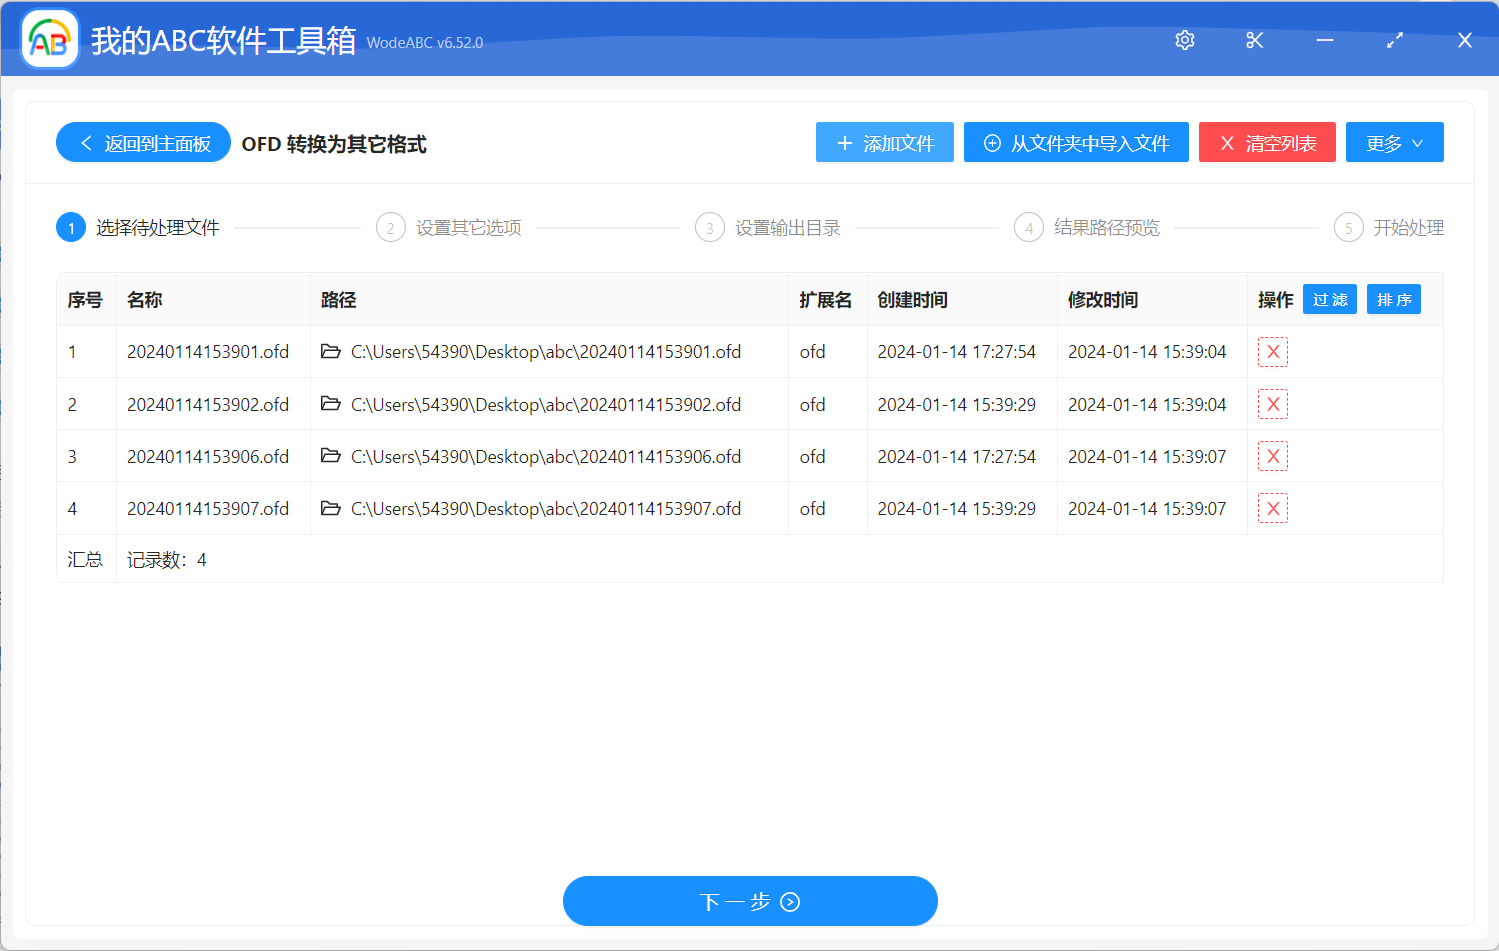This screenshot has height=951, width=1499.
Task: Remove 20240114153901.ofd with its X button
Action: (x=1272, y=351)
